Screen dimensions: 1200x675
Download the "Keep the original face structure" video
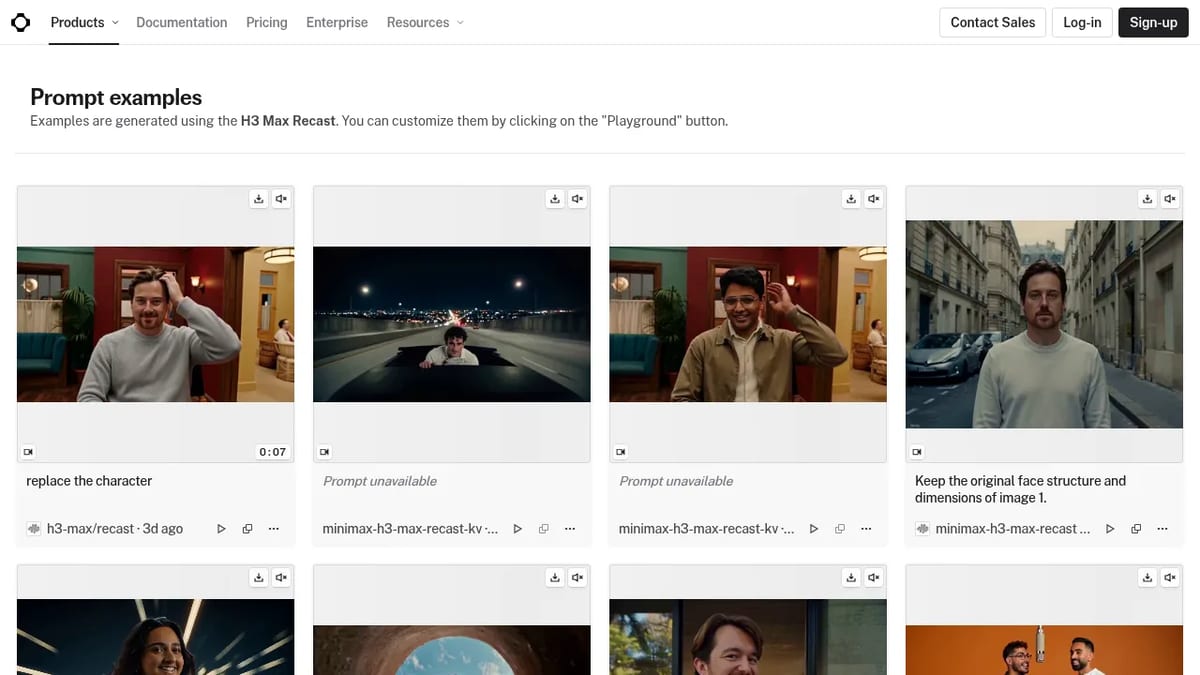click(x=1147, y=199)
